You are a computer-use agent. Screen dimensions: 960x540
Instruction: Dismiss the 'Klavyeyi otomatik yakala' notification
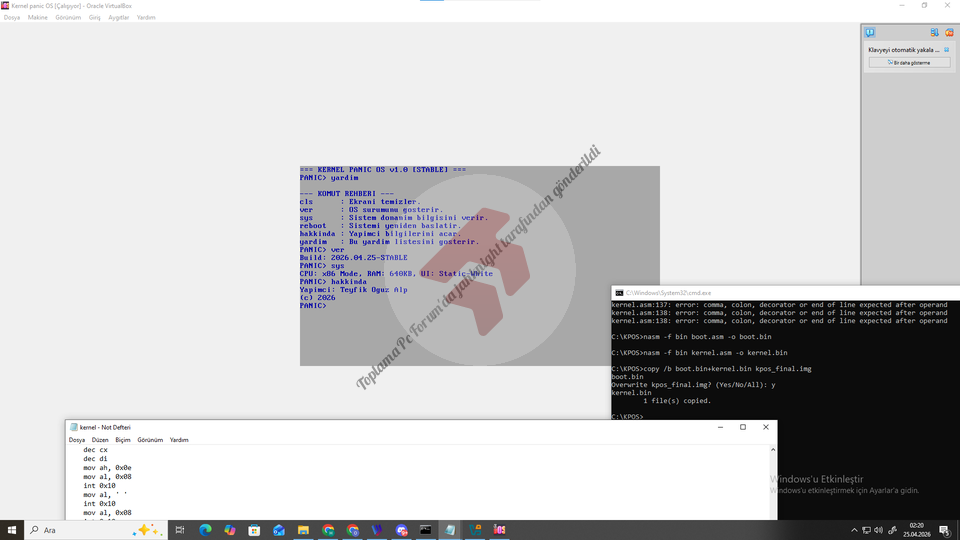(x=948, y=49)
